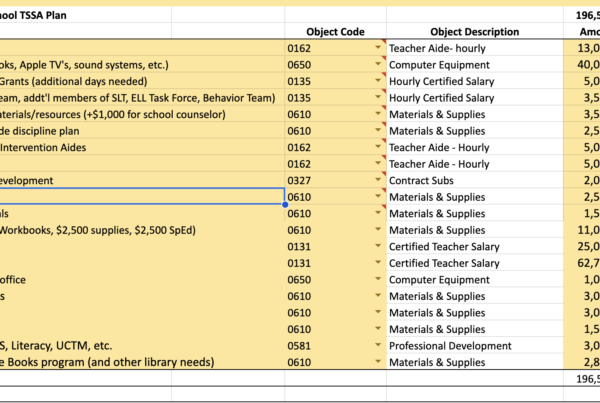Open dropdown for 0650 office Computer Equipment row
This screenshot has width=600, height=403.
click(378, 279)
